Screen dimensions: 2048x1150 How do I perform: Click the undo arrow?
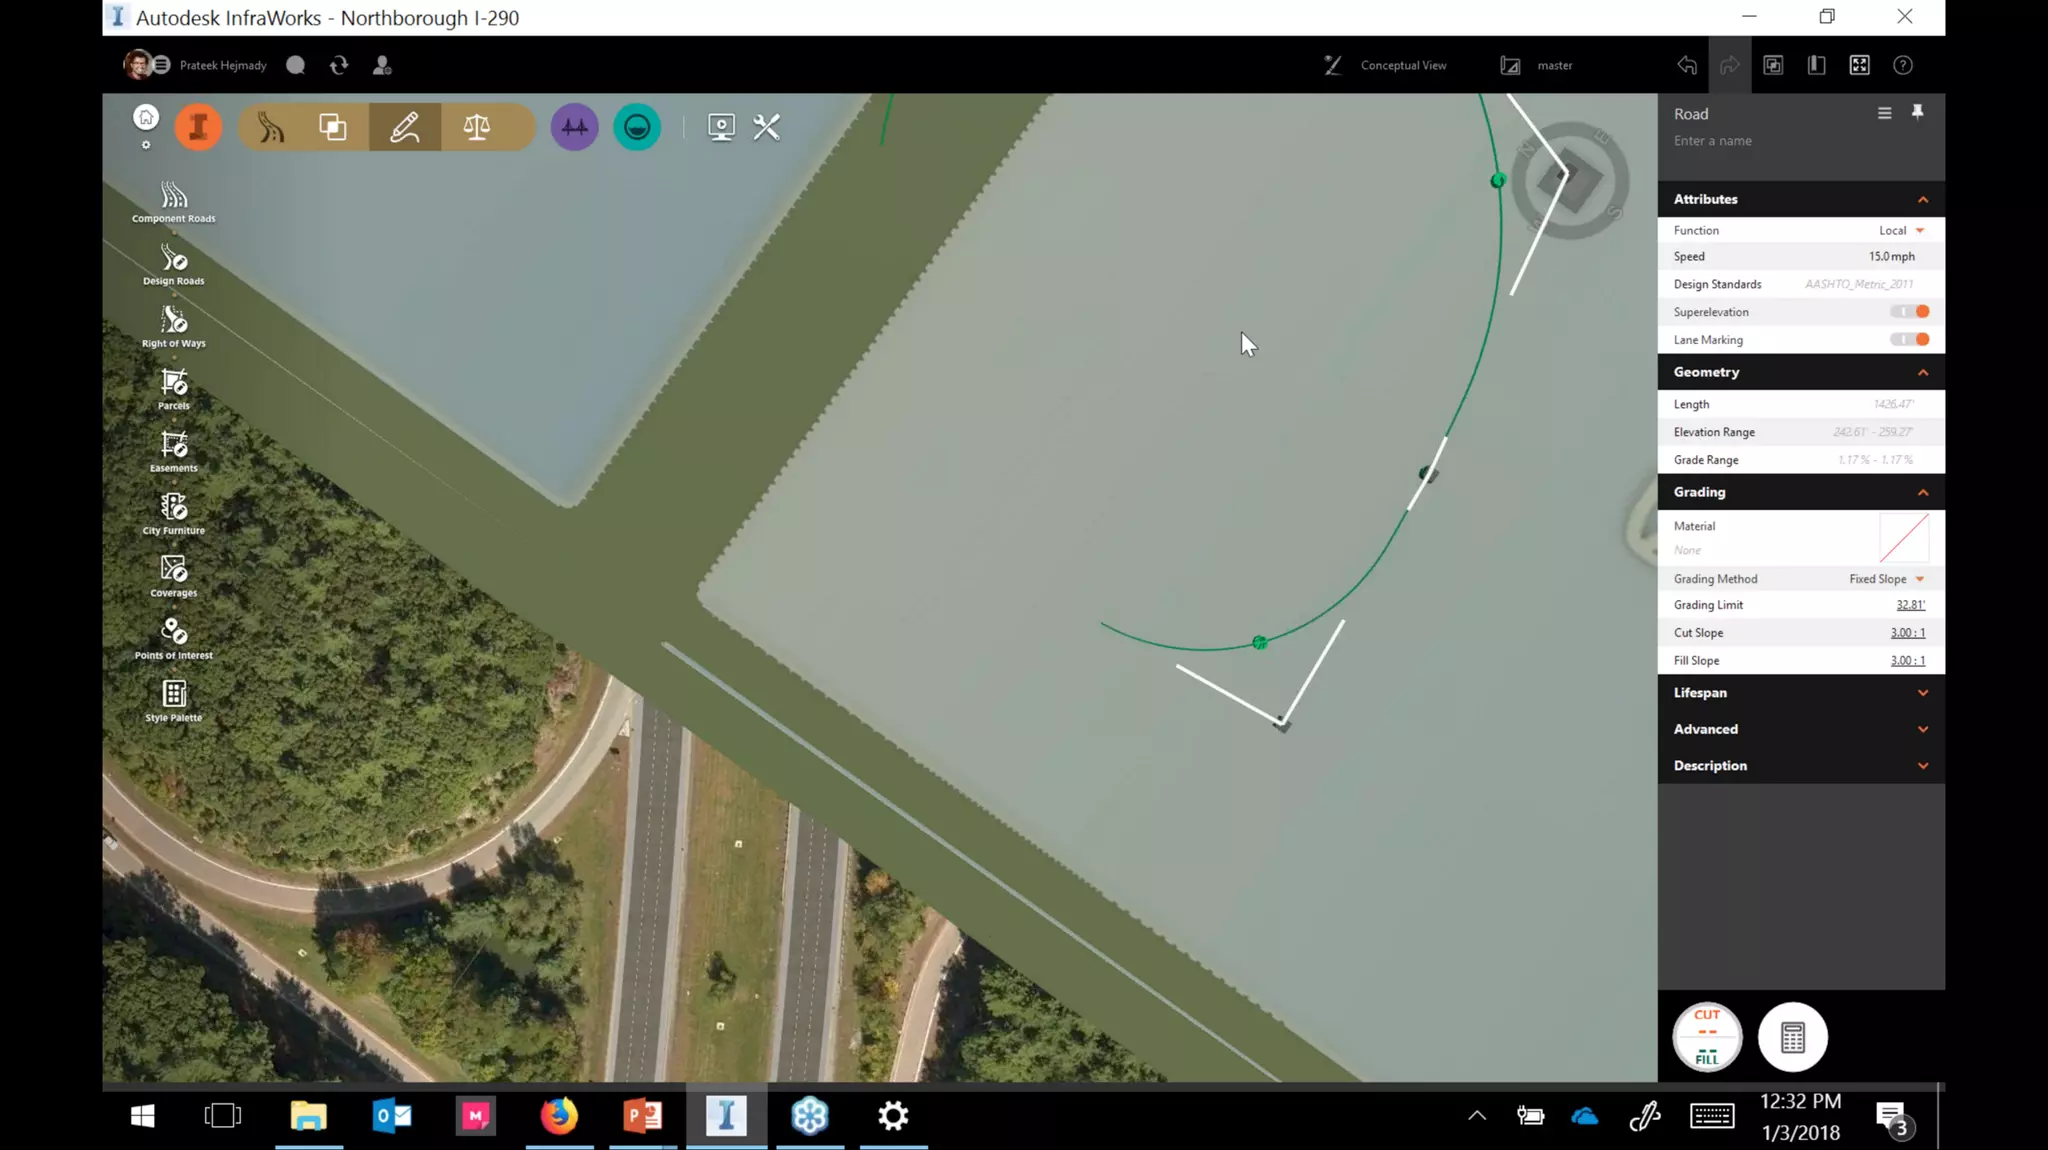(x=1687, y=65)
